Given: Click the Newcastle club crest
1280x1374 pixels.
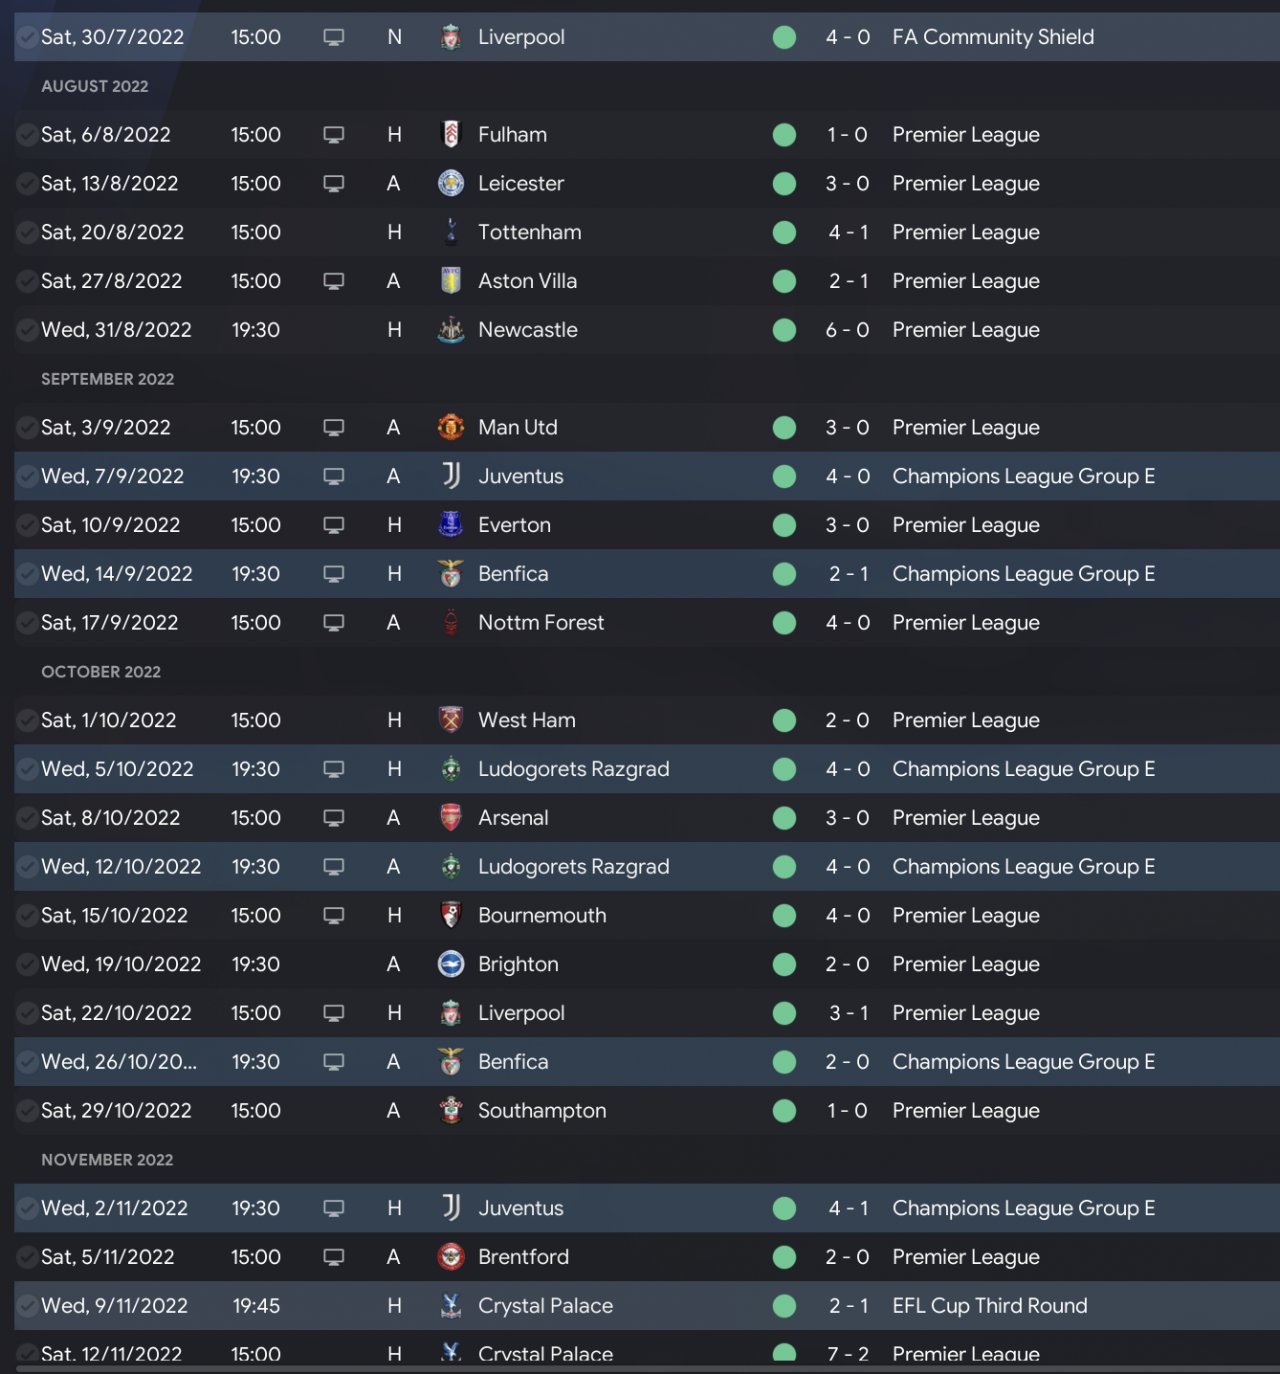Looking at the screenshot, I should (x=451, y=330).
